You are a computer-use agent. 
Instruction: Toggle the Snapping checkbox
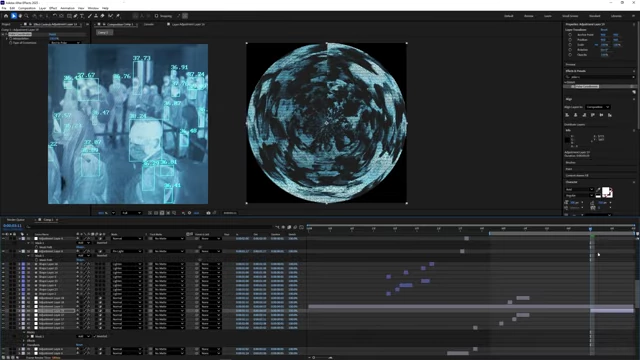point(156,16)
